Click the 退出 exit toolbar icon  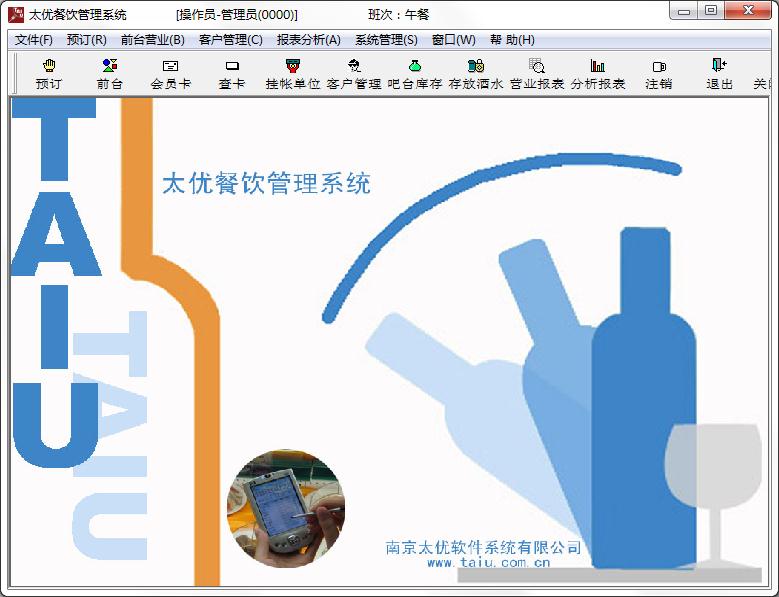pyautogui.click(x=719, y=74)
